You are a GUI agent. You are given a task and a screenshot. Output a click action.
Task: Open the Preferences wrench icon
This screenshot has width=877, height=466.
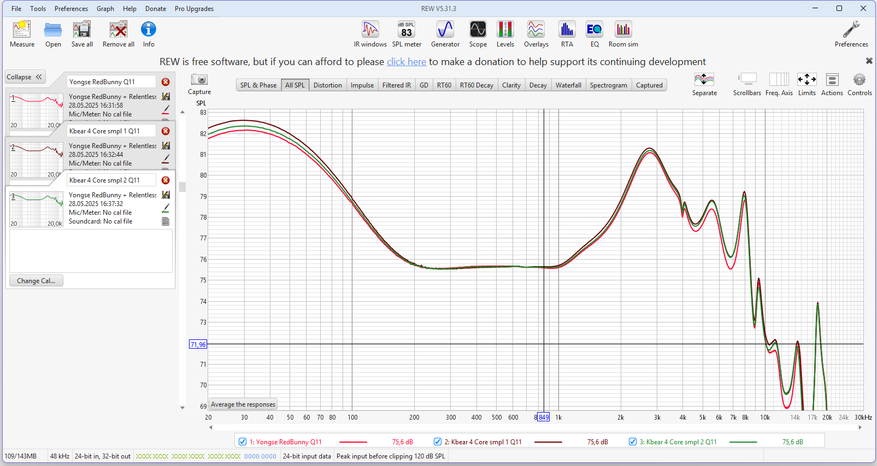click(x=851, y=31)
